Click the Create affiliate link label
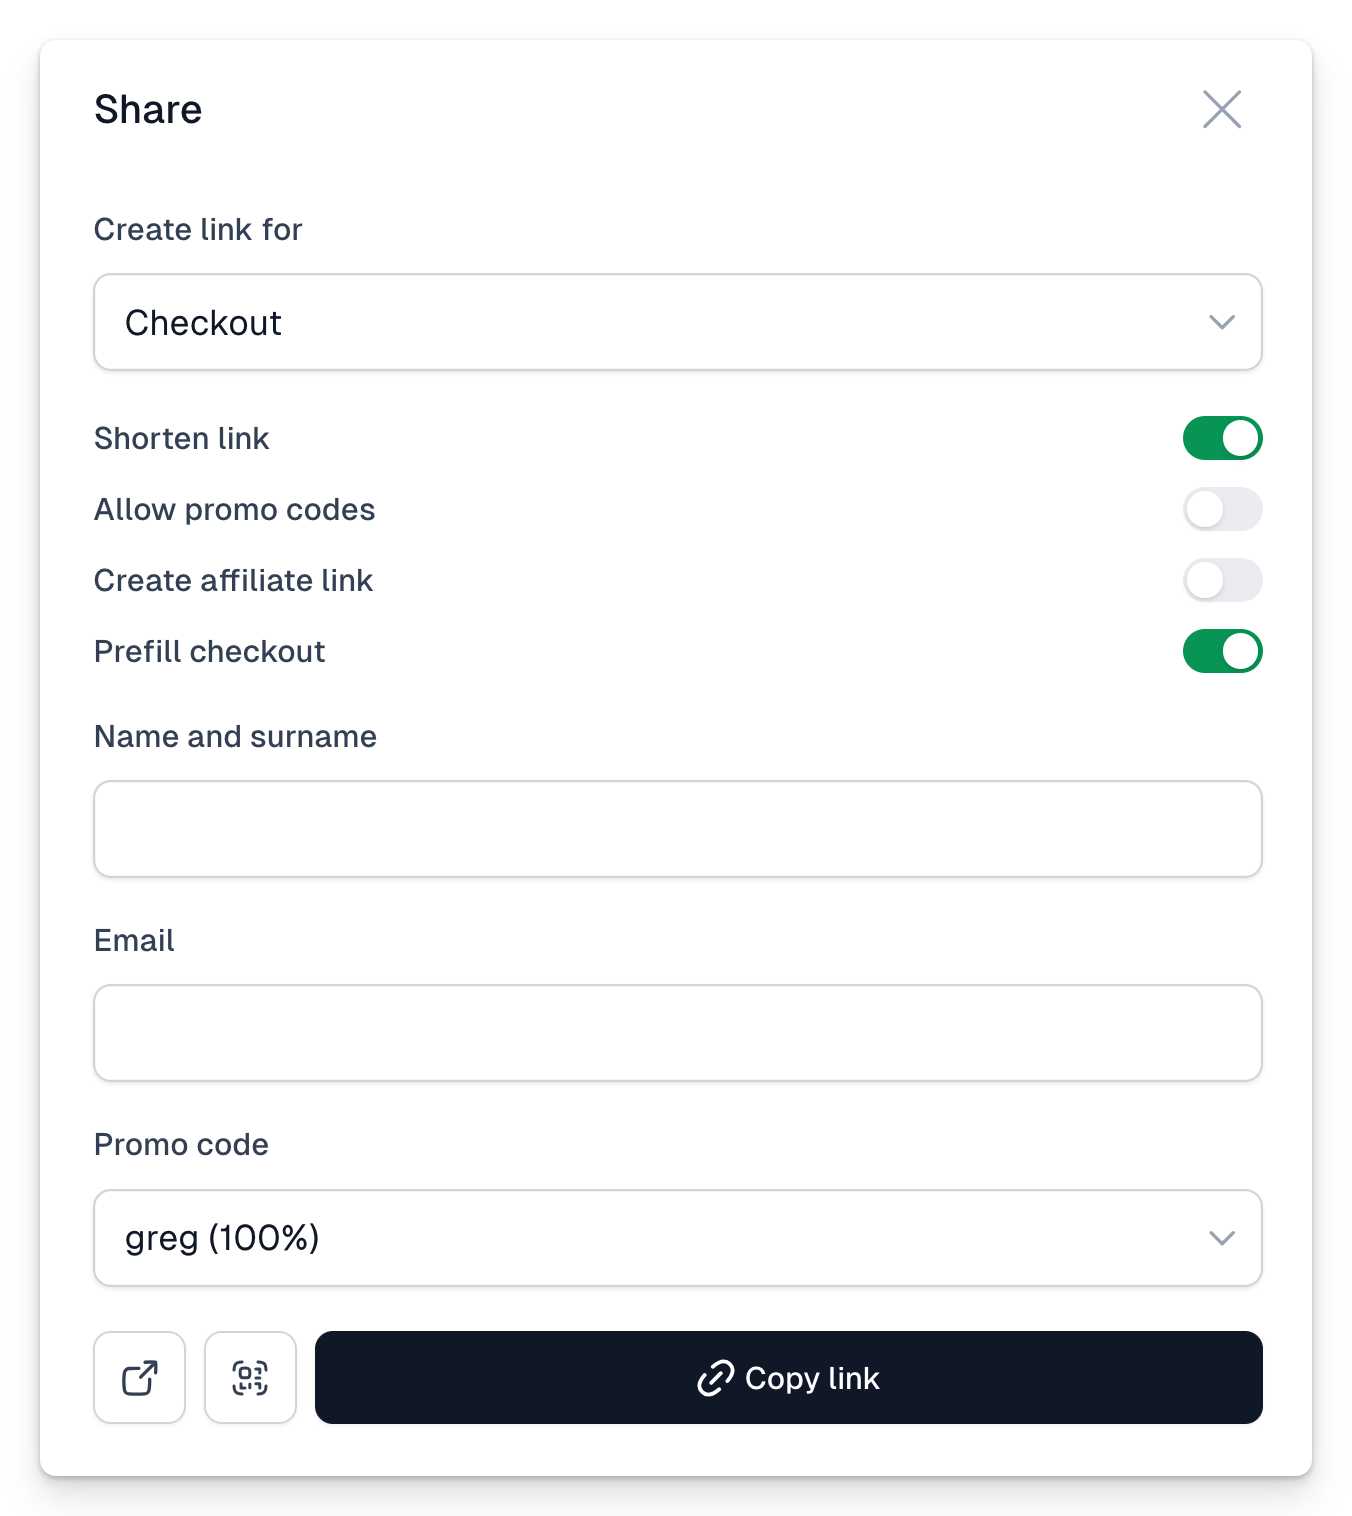 click(233, 580)
